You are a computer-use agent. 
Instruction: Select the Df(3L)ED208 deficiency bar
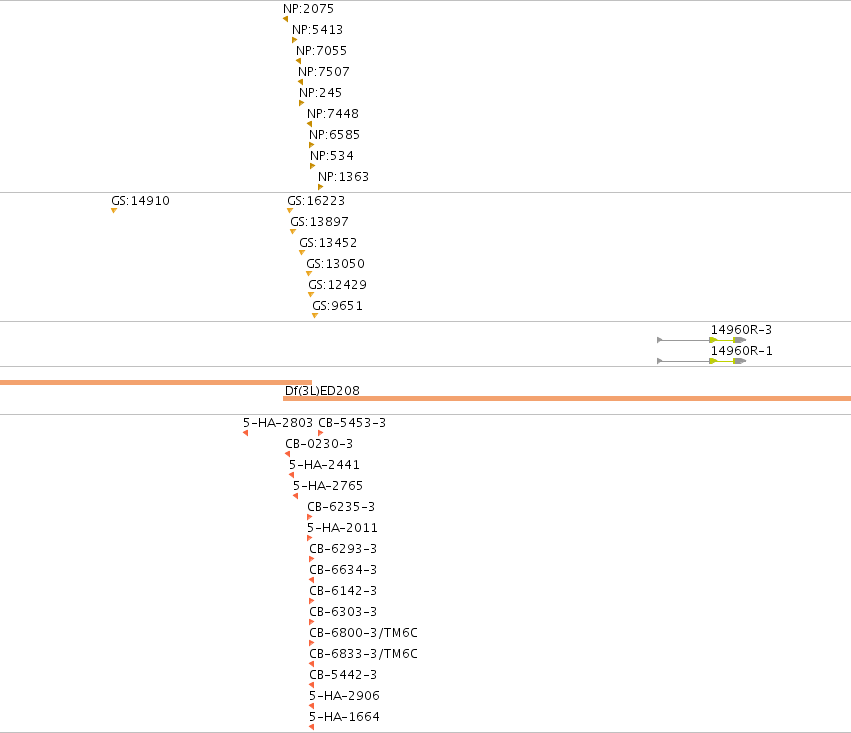pos(567,399)
